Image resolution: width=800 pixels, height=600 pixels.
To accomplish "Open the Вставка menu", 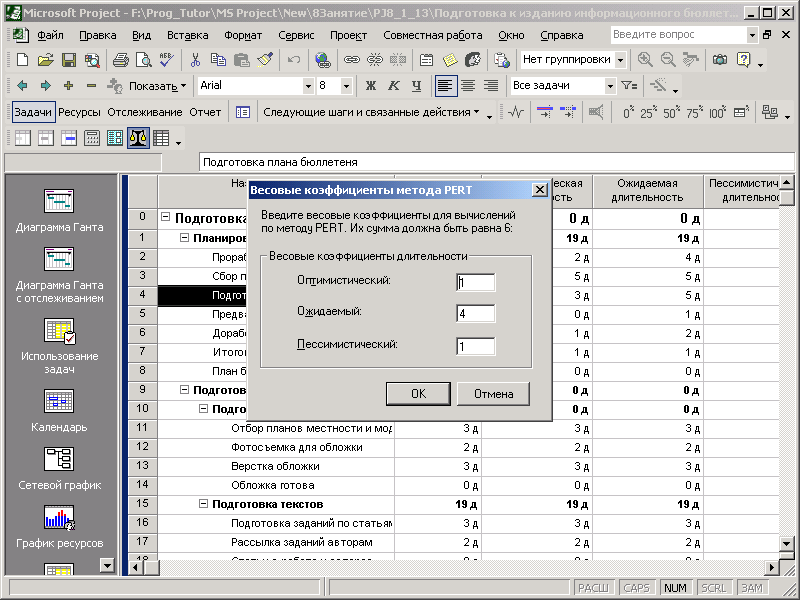I will coord(187,35).
